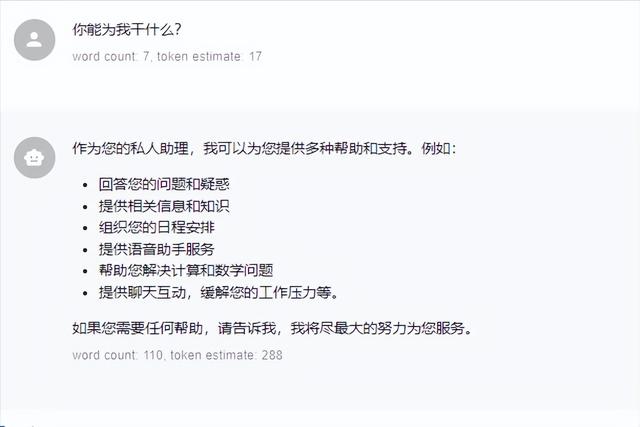Screen dimensions: 640x427
Task: Click the bullet dot before "组织您的日程安排"
Action: point(86,228)
